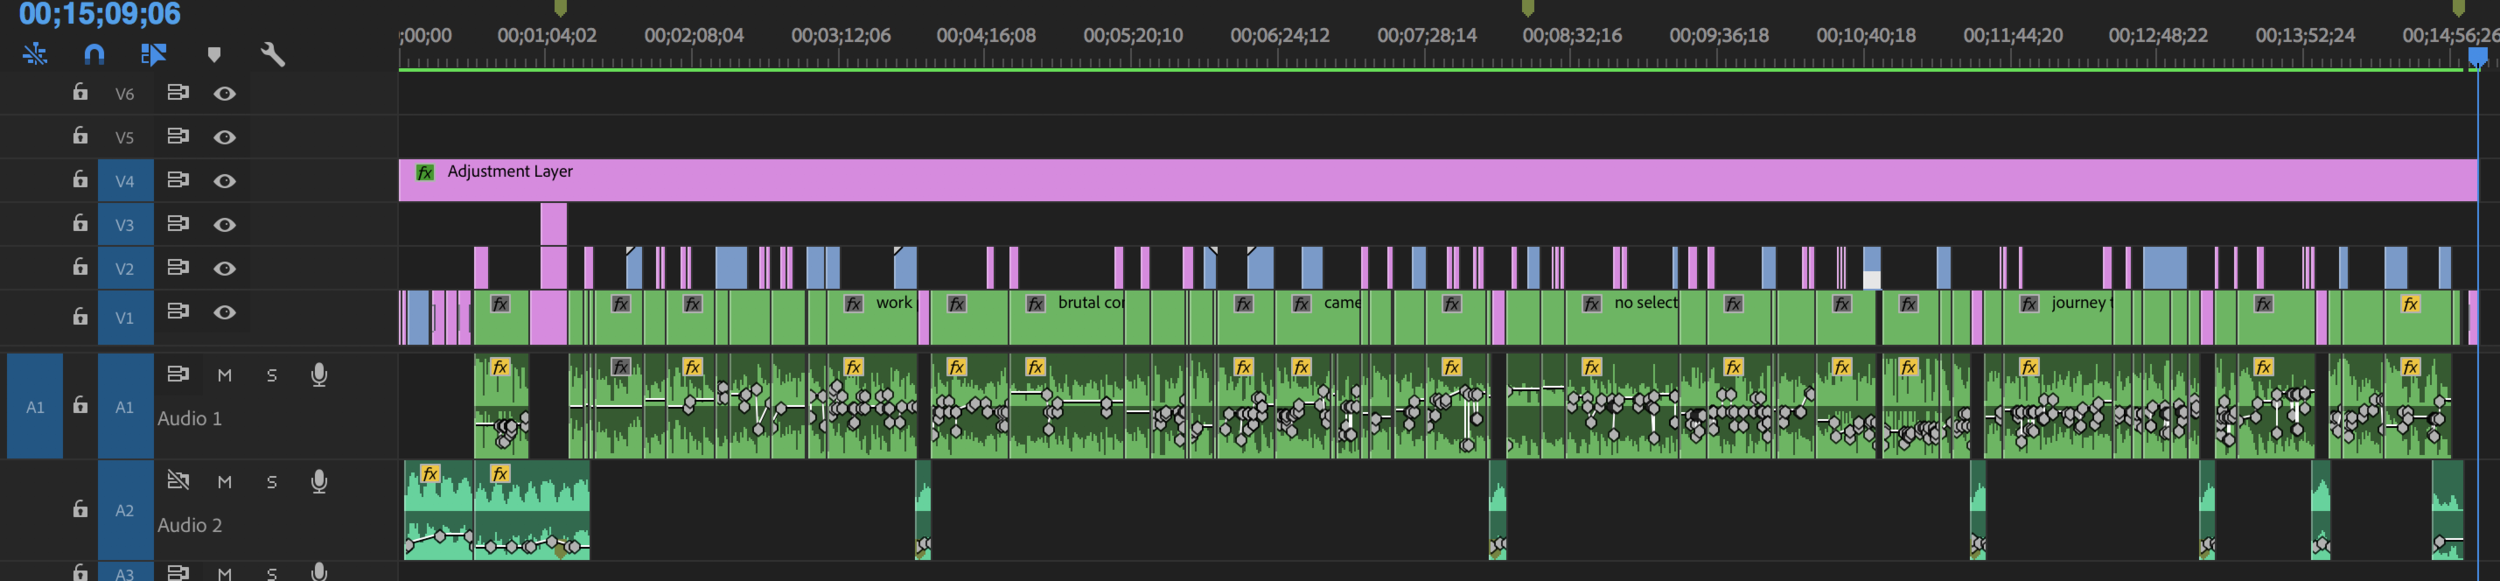Toggle sync lock on V1 track
Viewport: 2500px width, 581px height.
178,310
